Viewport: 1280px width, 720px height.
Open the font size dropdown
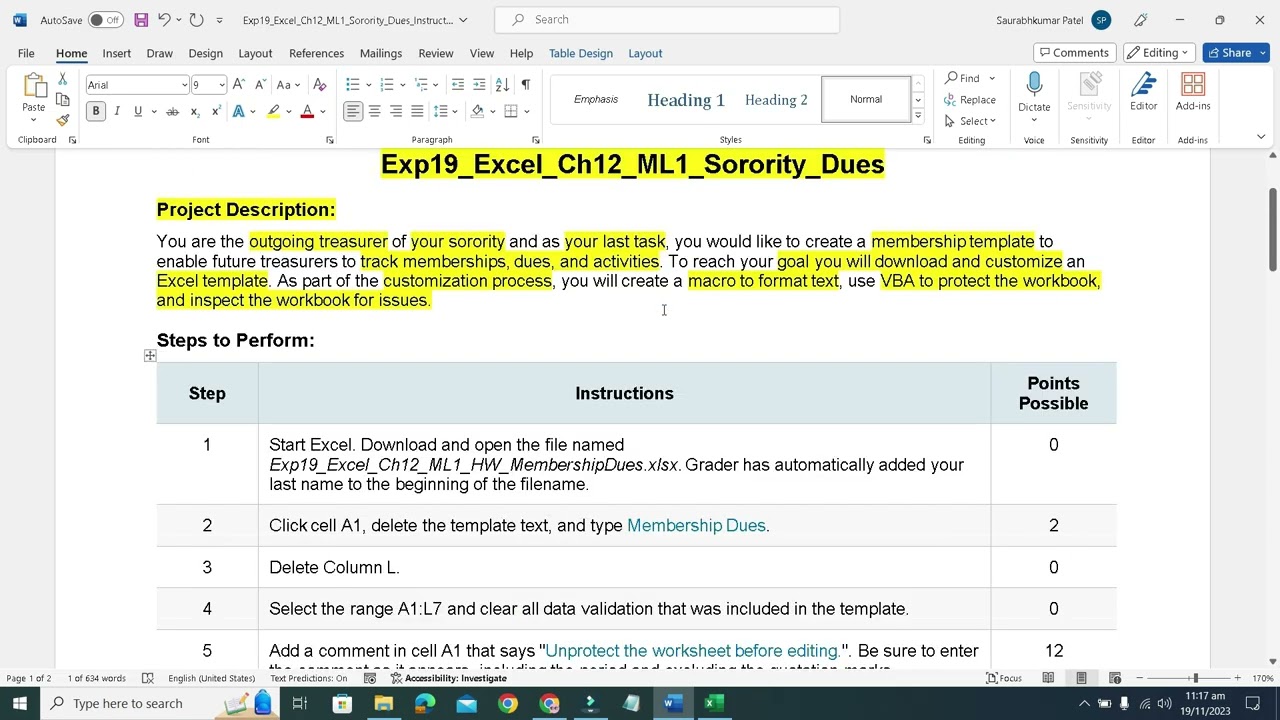[222, 85]
